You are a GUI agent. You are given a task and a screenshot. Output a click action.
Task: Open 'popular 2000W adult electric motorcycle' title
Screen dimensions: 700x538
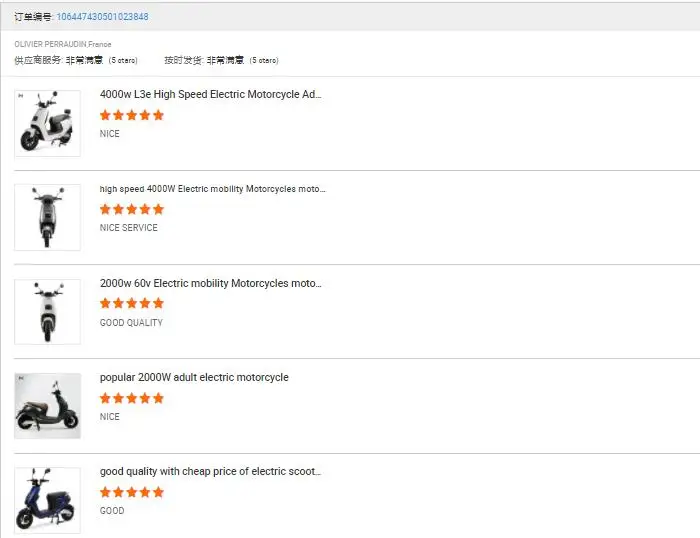click(194, 378)
